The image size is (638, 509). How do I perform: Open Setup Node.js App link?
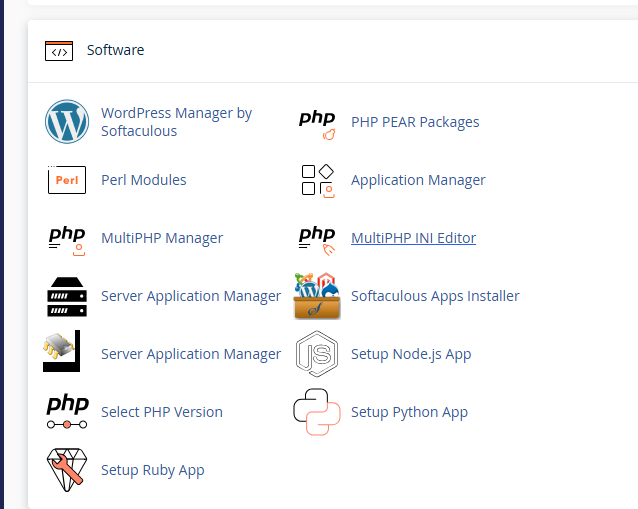pyautogui.click(x=411, y=354)
